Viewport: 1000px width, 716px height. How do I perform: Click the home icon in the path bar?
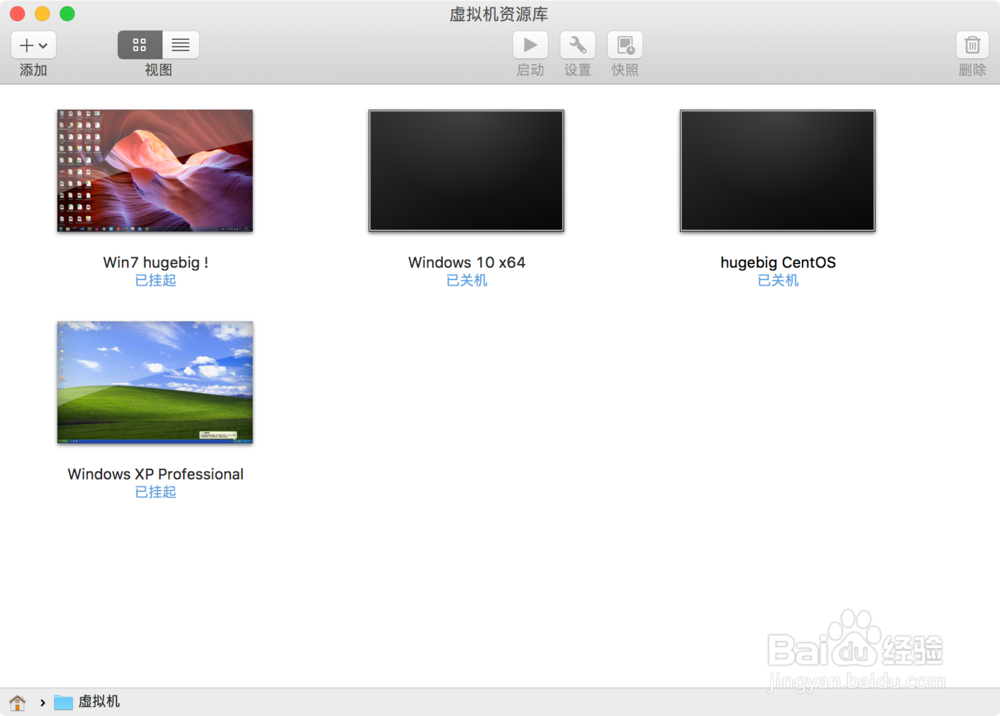click(17, 701)
